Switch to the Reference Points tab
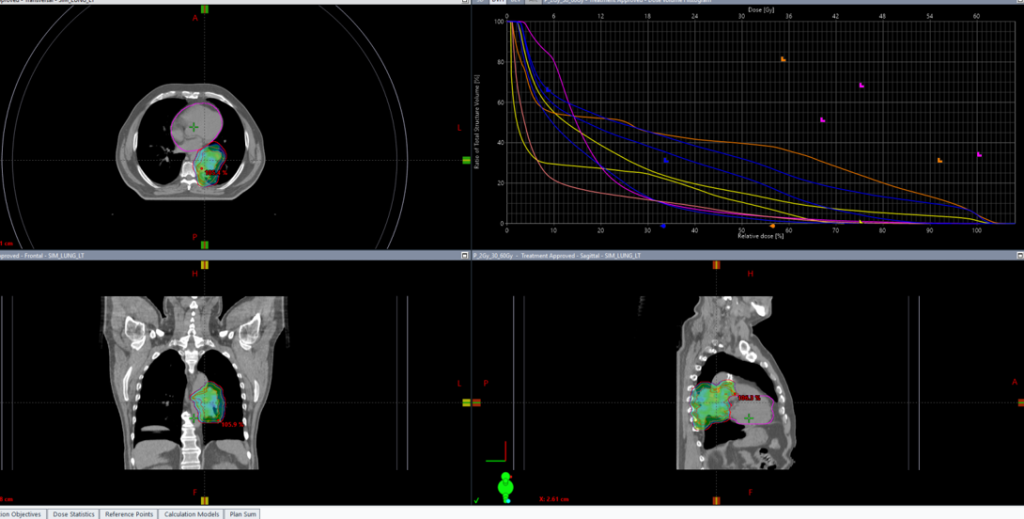1024x519 pixels. [129, 513]
